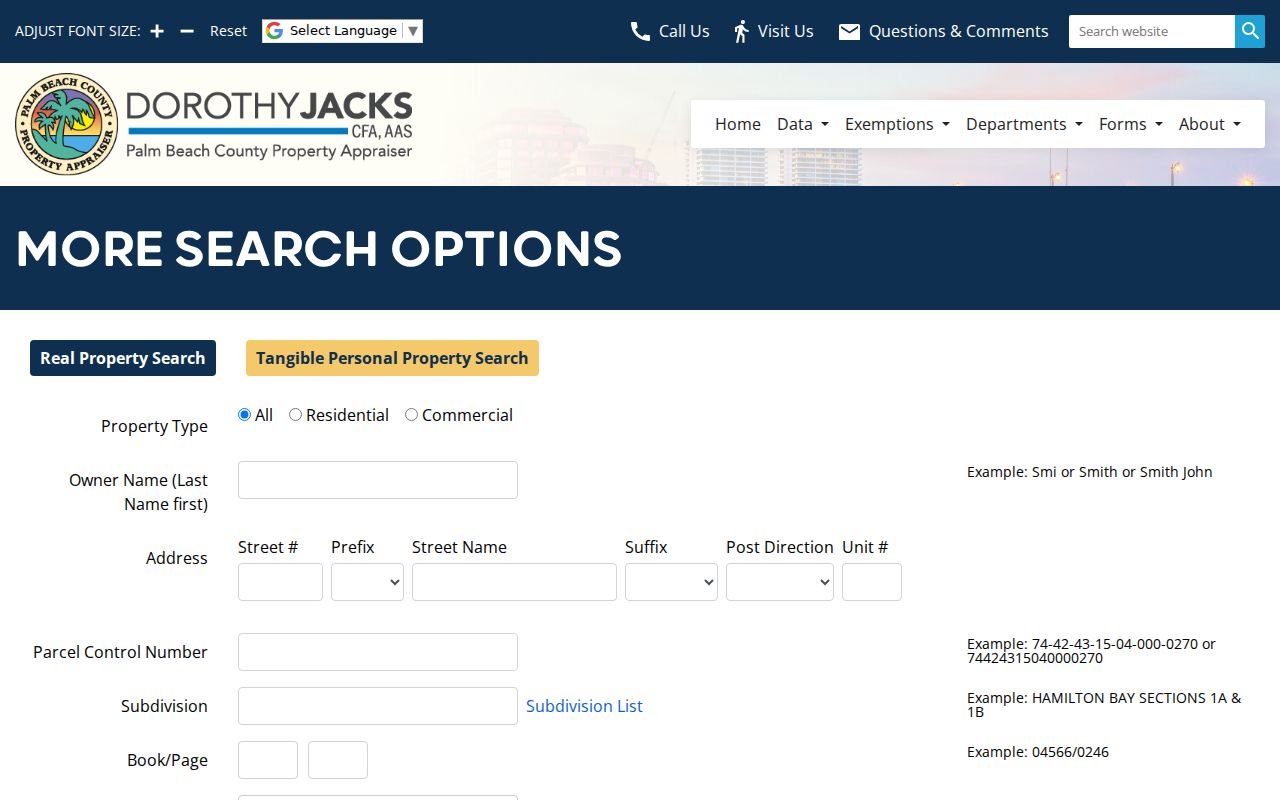Increase font size with plus icon
This screenshot has width=1280, height=800.
tap(157, 31)
